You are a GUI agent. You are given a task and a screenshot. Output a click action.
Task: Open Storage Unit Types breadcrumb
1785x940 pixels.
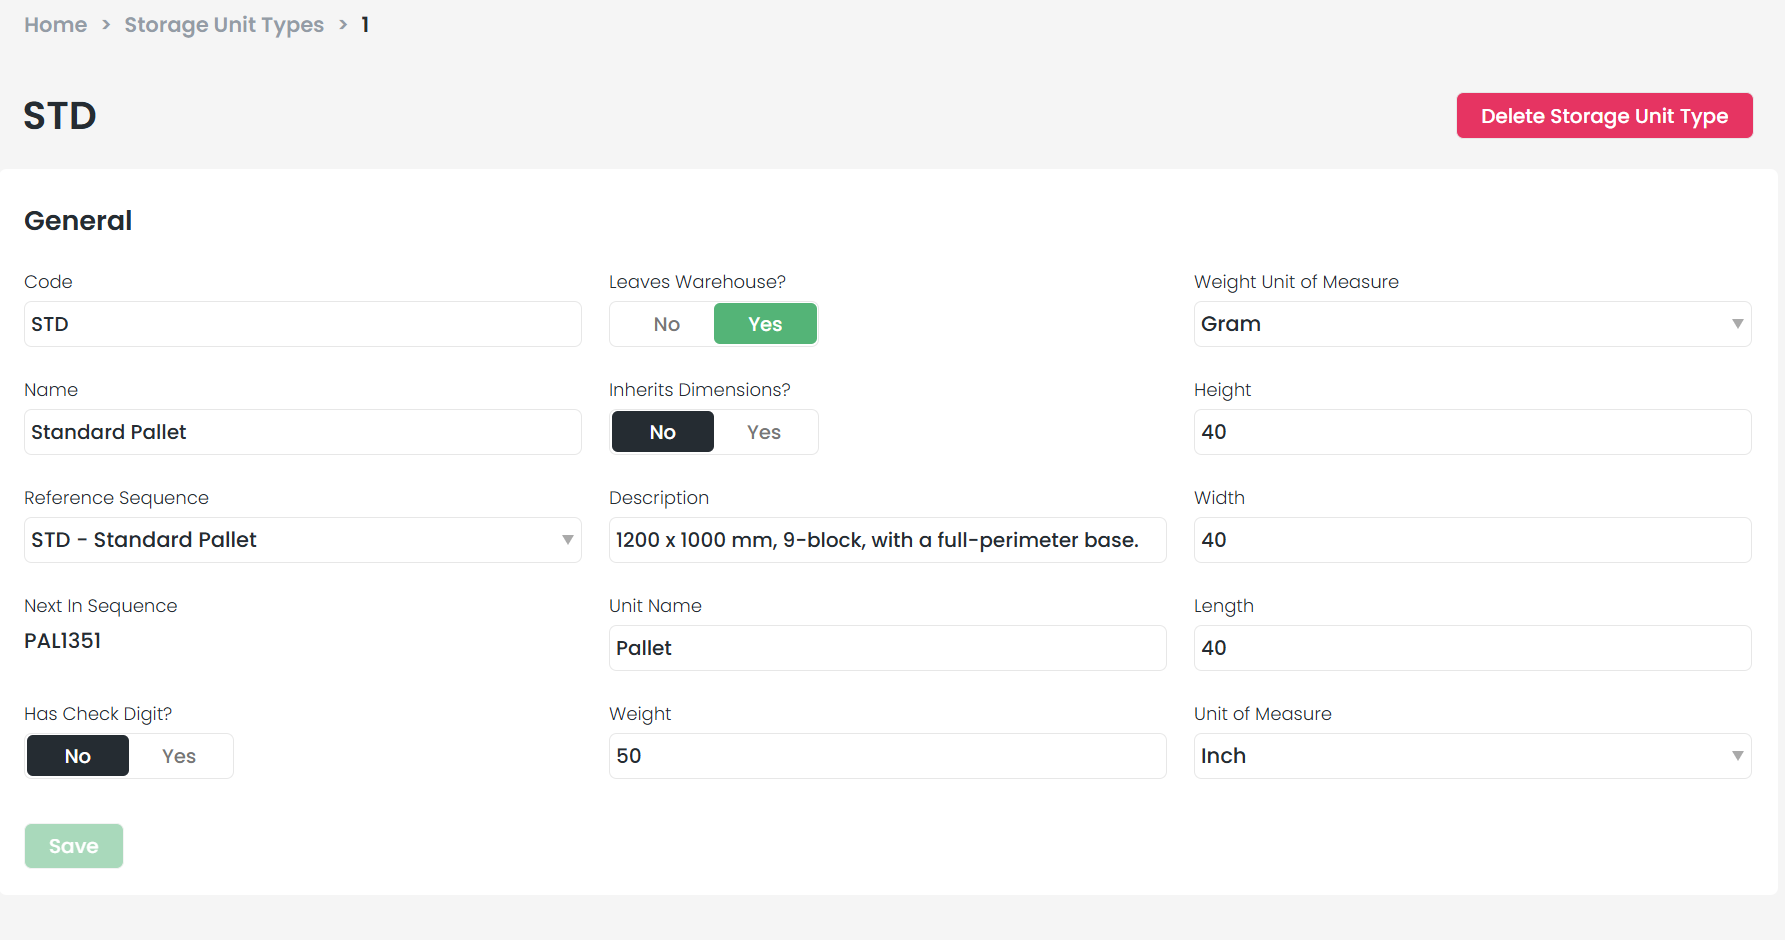coord(224,25)
